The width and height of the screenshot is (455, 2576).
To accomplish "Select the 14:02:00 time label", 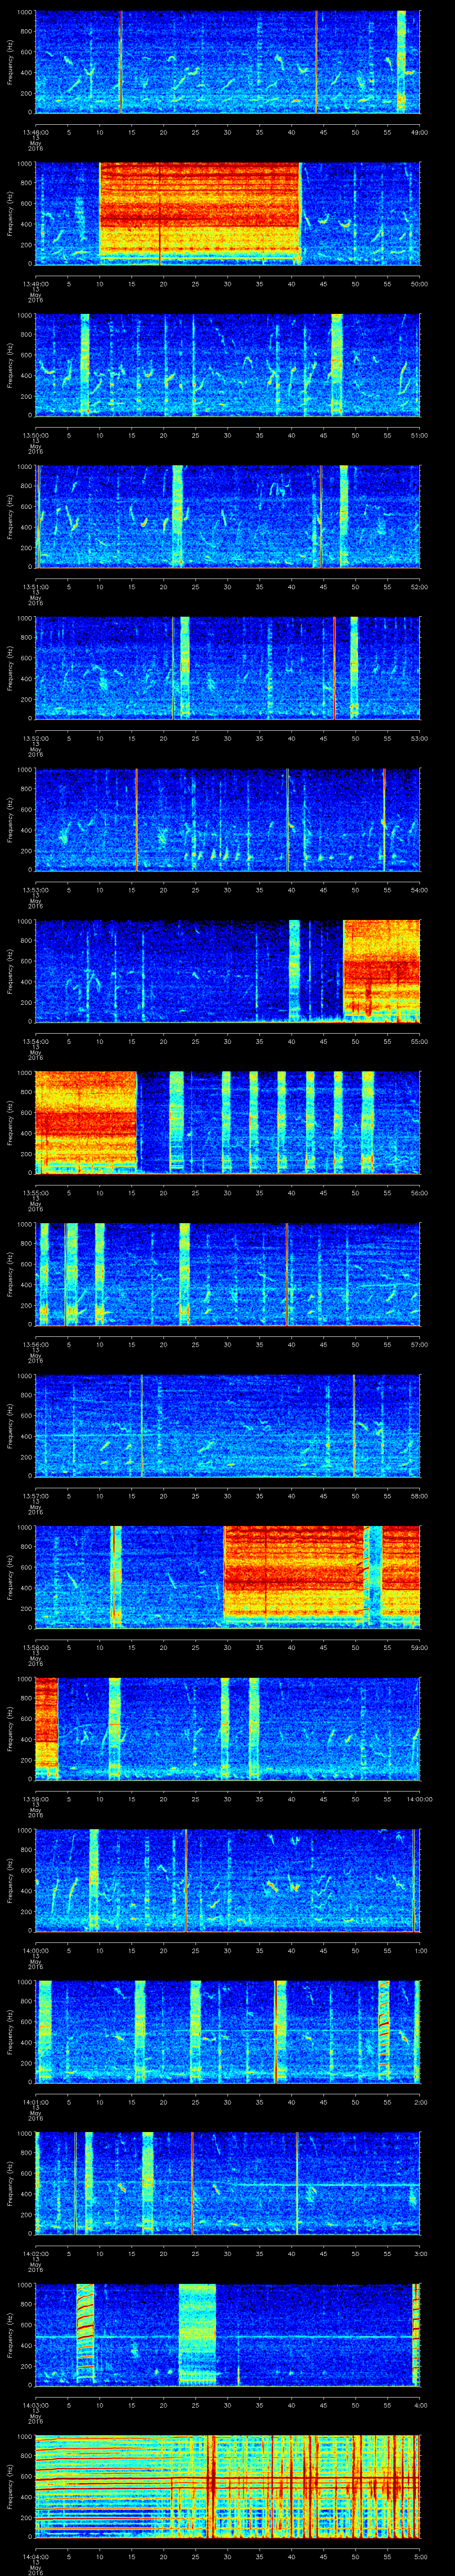I will [x=35, y=2254].
